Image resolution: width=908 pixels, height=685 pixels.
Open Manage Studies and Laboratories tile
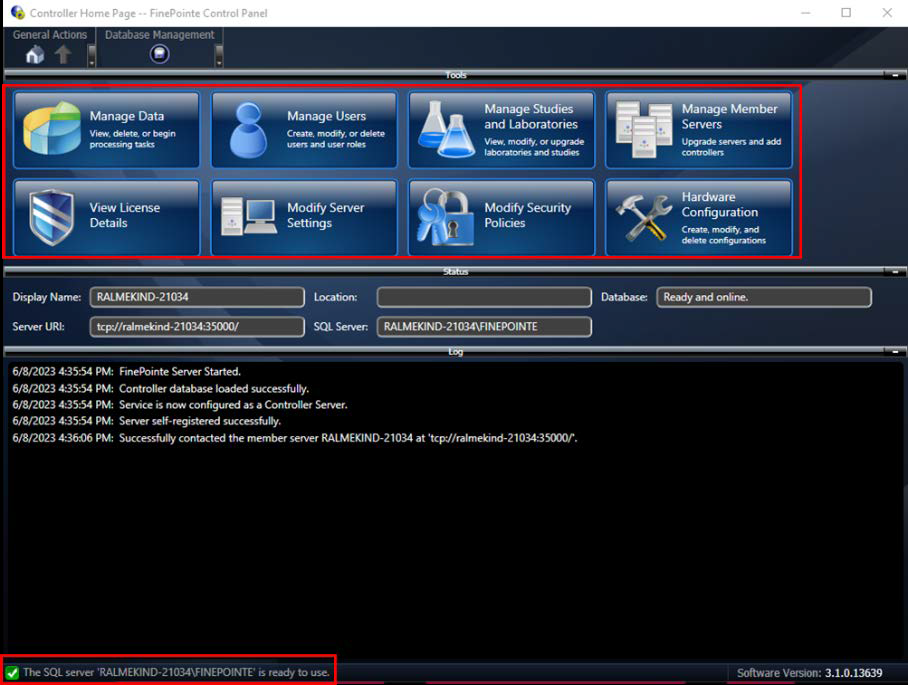(501, 130)
